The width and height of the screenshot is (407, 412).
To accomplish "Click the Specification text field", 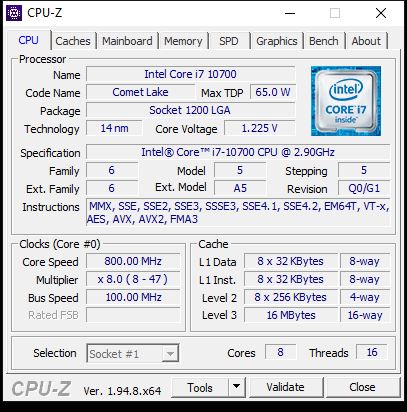I will 238,152.
